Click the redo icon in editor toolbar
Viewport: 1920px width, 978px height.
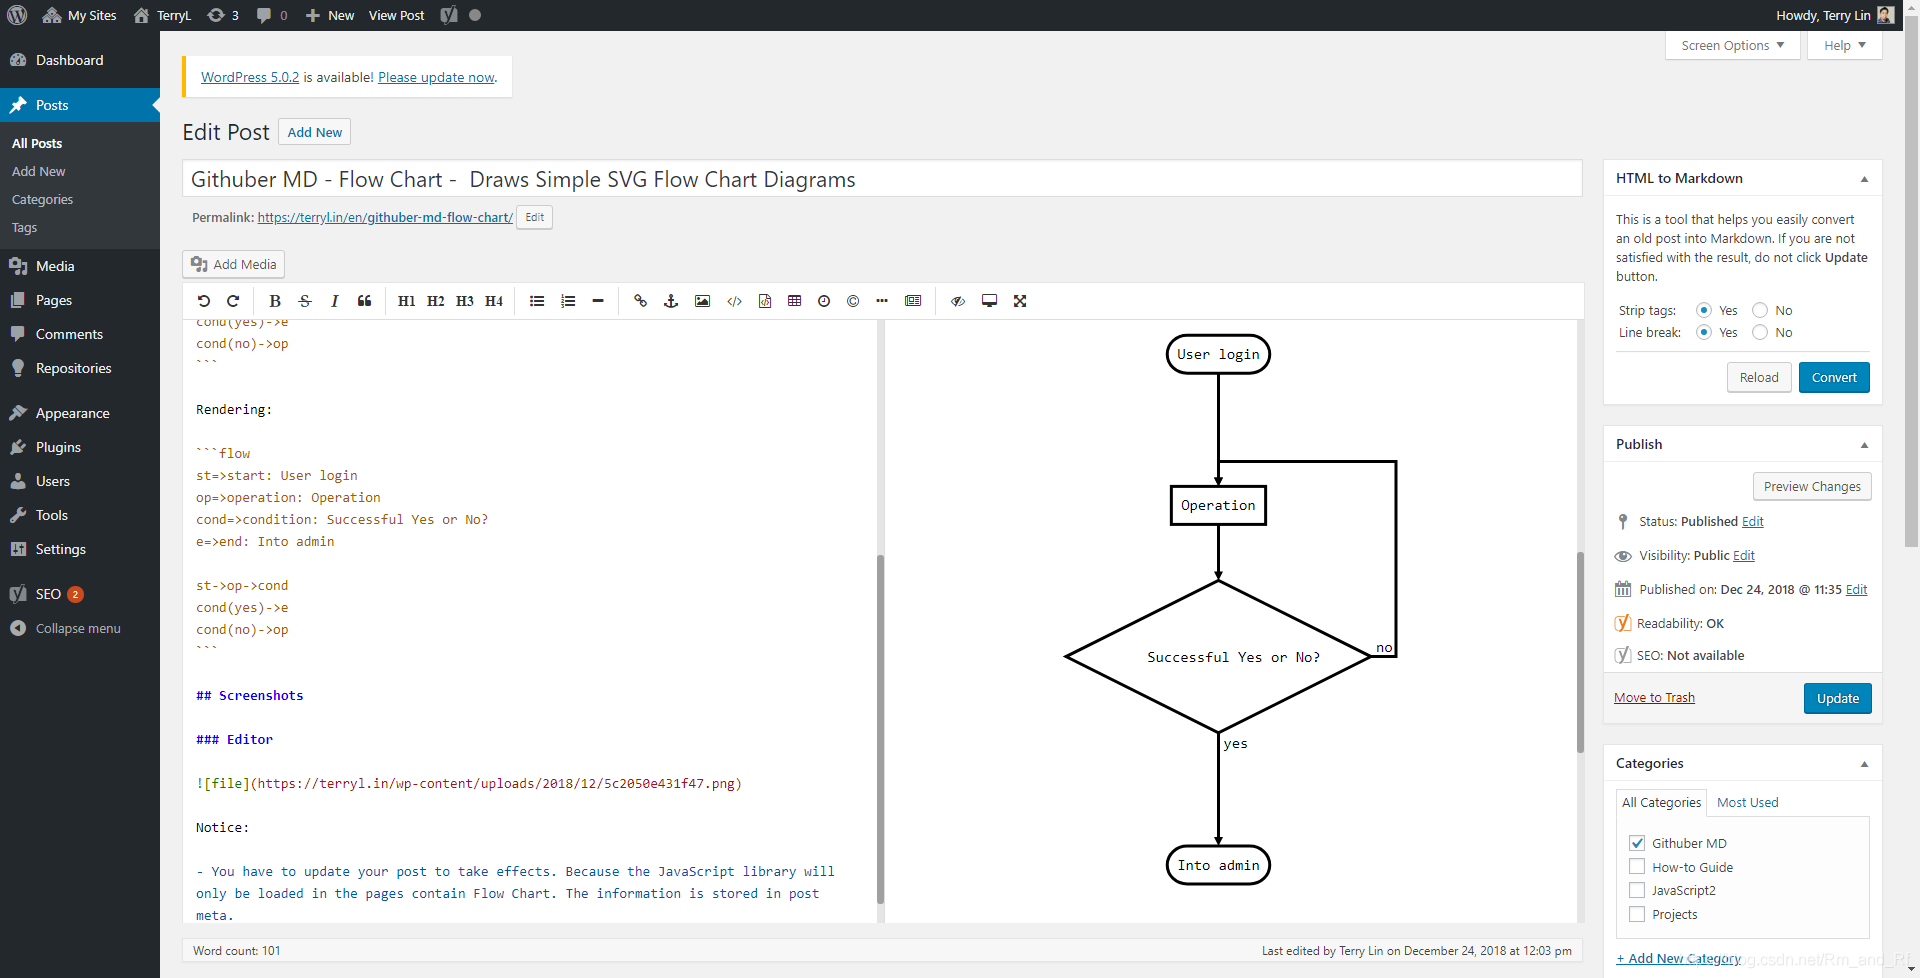[233, 301]
